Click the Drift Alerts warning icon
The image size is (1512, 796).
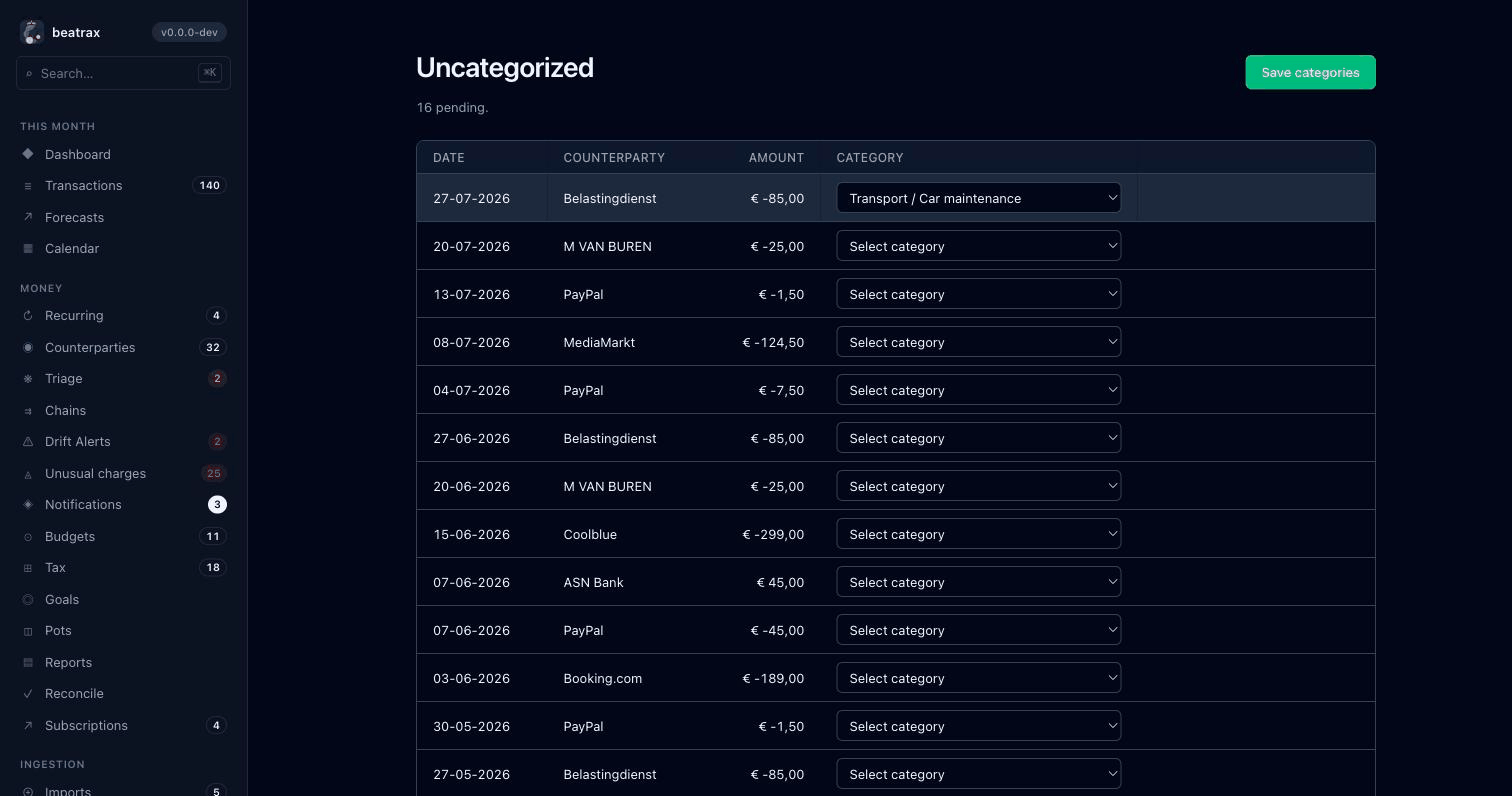28,442
